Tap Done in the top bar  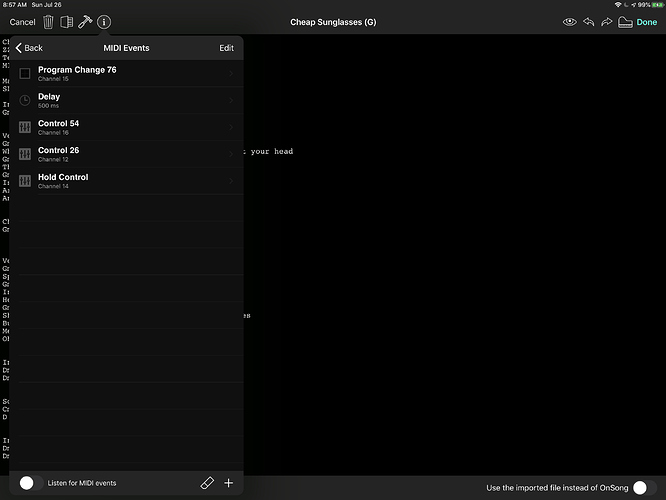(x=646, y=22)
